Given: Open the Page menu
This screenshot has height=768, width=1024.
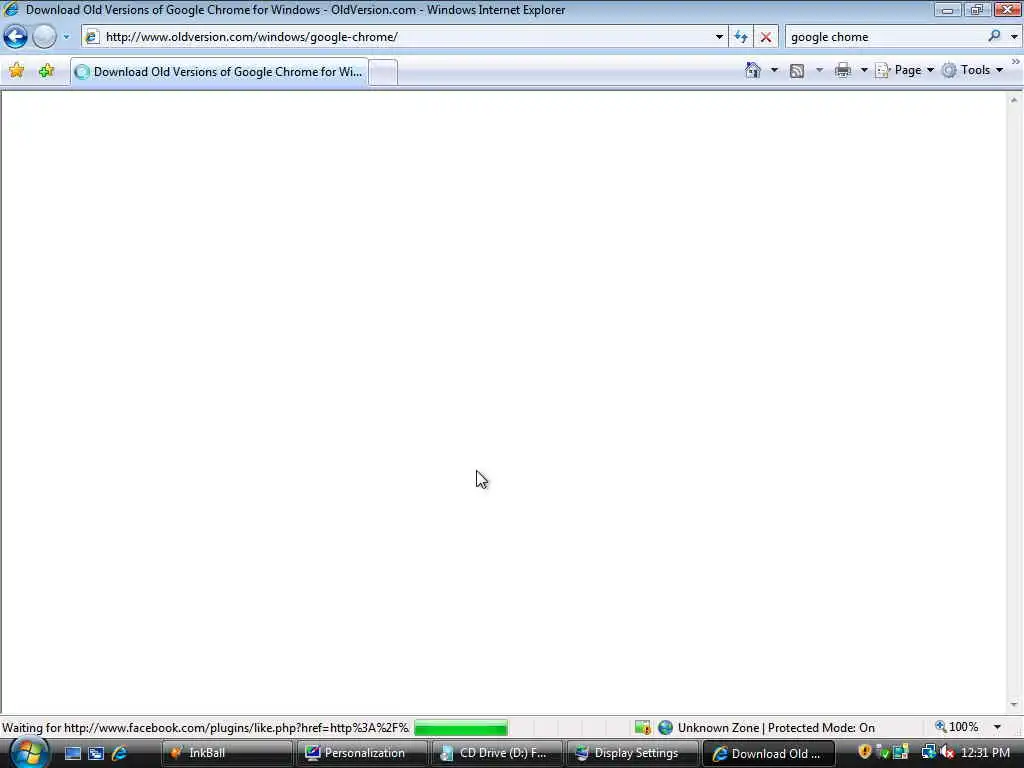Looking at the screenshot, I should (x=904, y=70).
